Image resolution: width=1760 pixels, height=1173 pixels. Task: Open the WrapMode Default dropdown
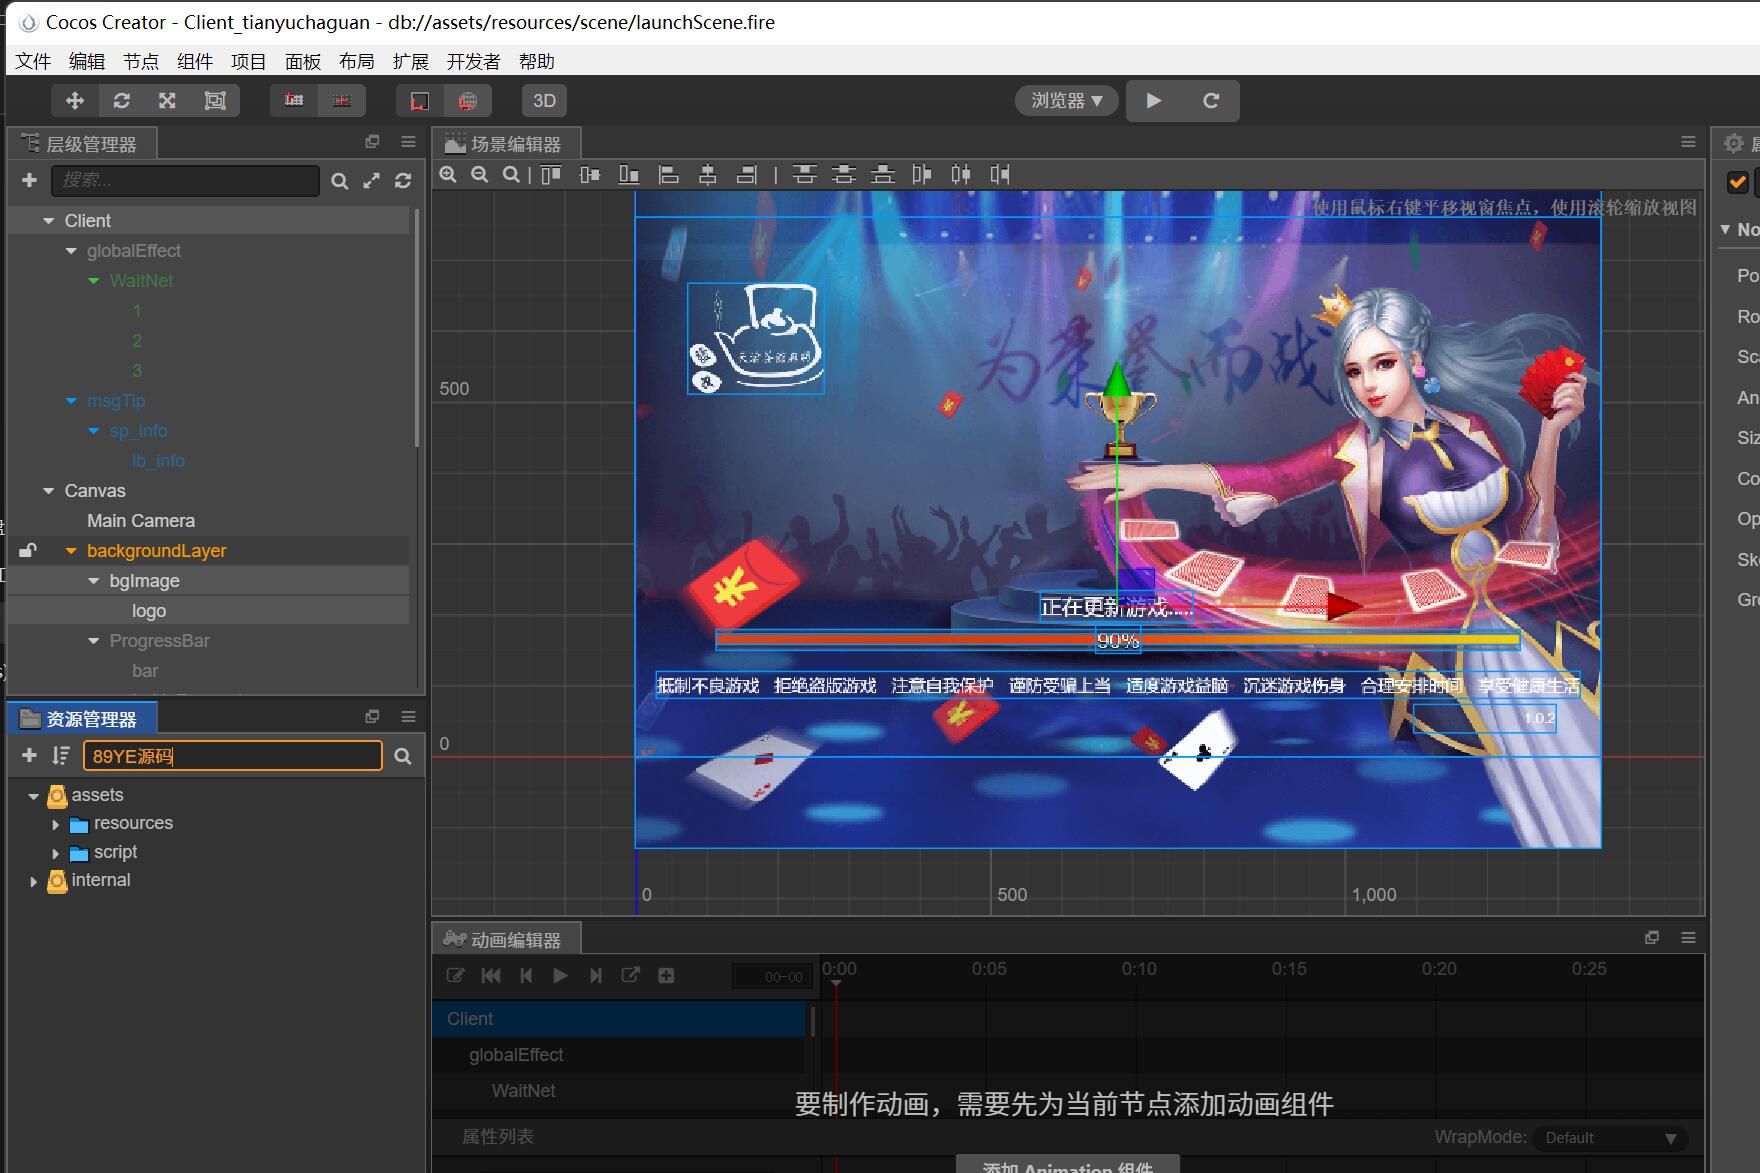[1610, 1138]
